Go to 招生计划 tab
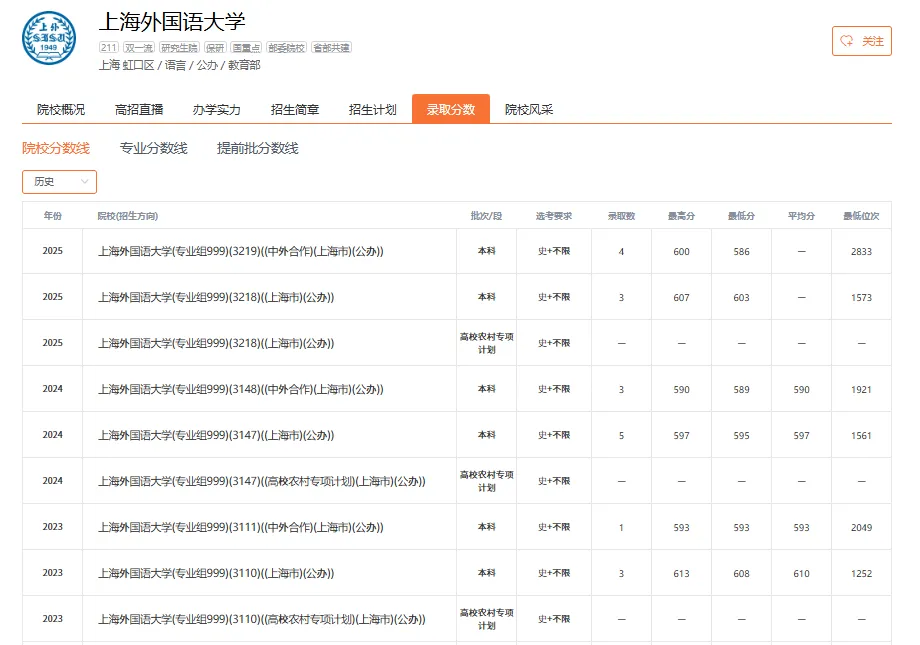Image resolution: width=920 pixels, height=645 pixels. pos(373,110)
